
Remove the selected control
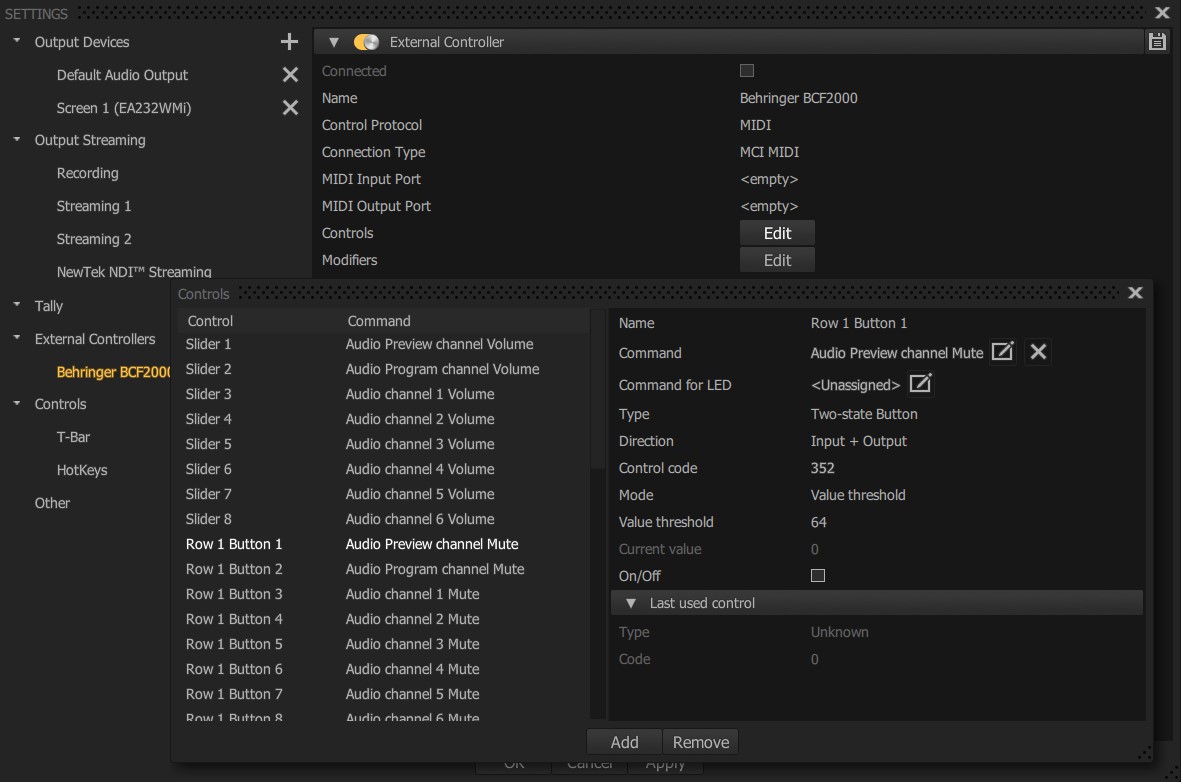(700, 742)
